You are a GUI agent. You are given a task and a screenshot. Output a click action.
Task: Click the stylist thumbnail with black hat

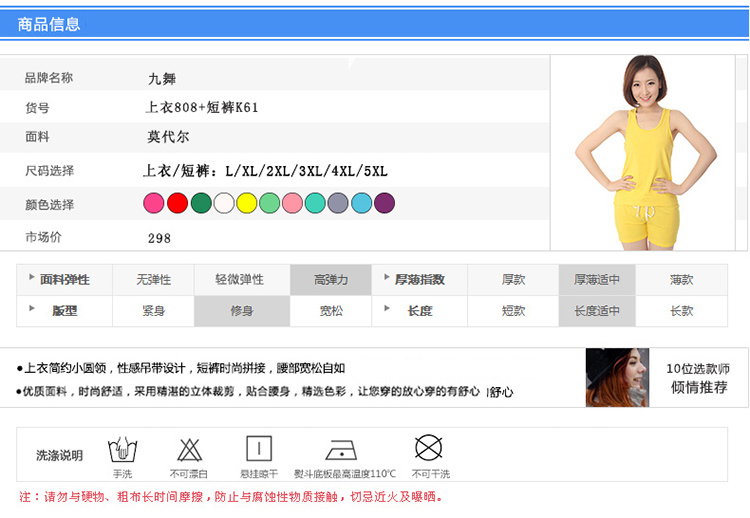pyautogui.click(x=610, y=377)
